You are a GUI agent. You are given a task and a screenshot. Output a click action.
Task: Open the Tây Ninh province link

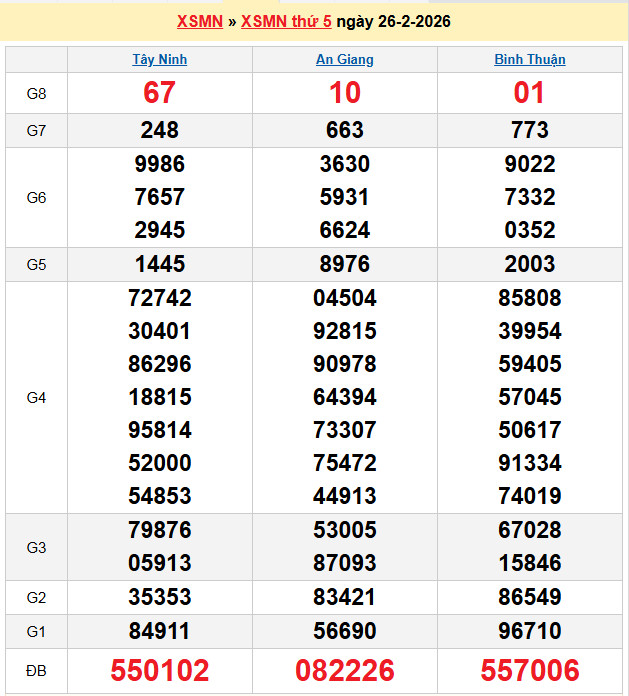[160, 59]
